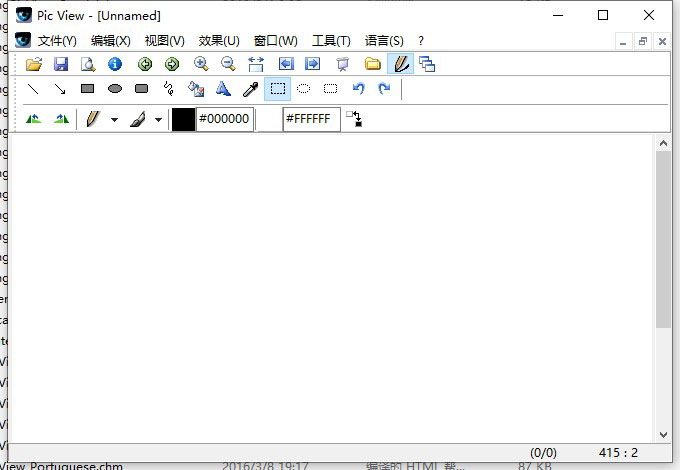
Task: Click the vertical scrollbar thumb
Action: 663,239
